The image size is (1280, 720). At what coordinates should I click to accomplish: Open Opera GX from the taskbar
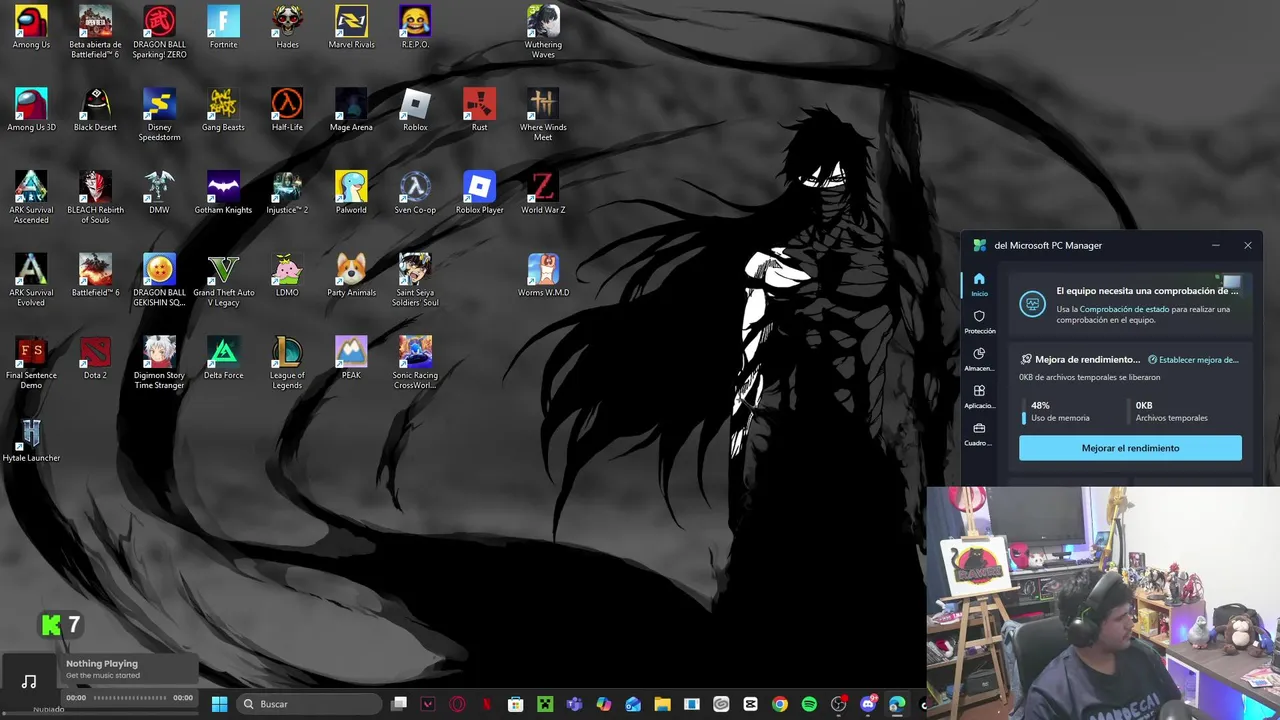point(457,704)
